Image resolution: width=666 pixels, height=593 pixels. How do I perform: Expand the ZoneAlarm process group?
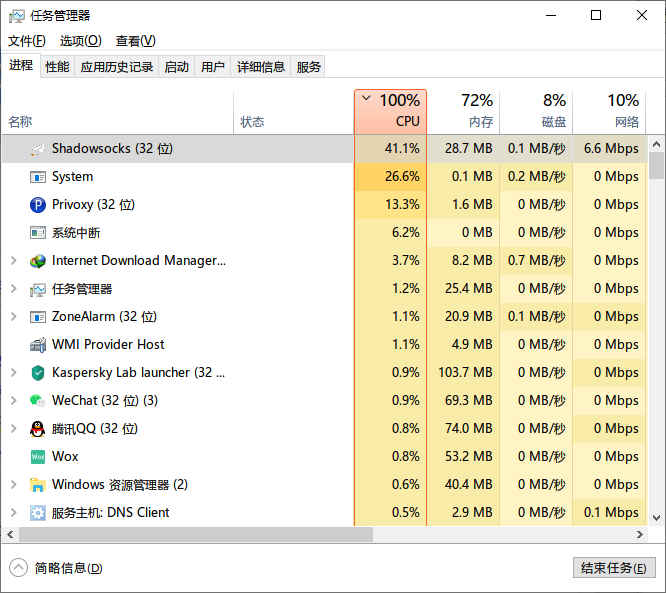click(14, 316)
